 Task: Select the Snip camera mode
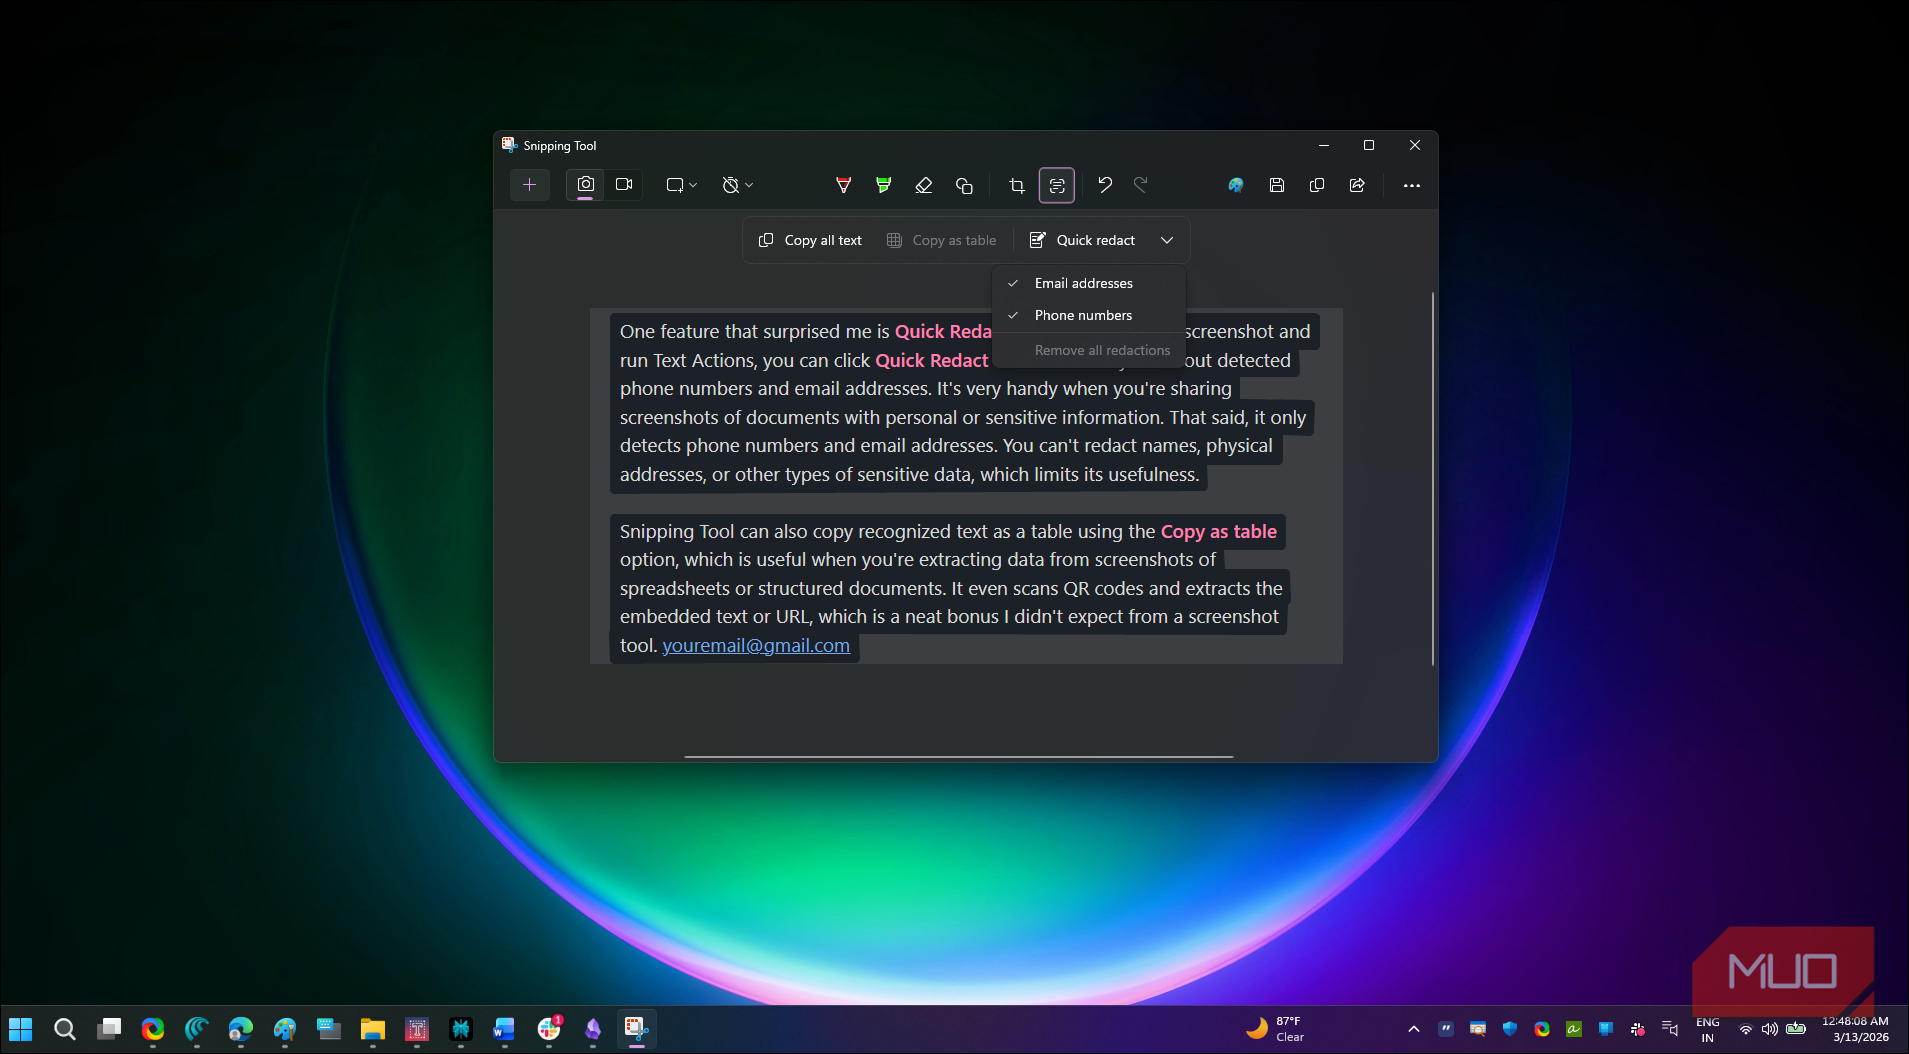point(586,185)
